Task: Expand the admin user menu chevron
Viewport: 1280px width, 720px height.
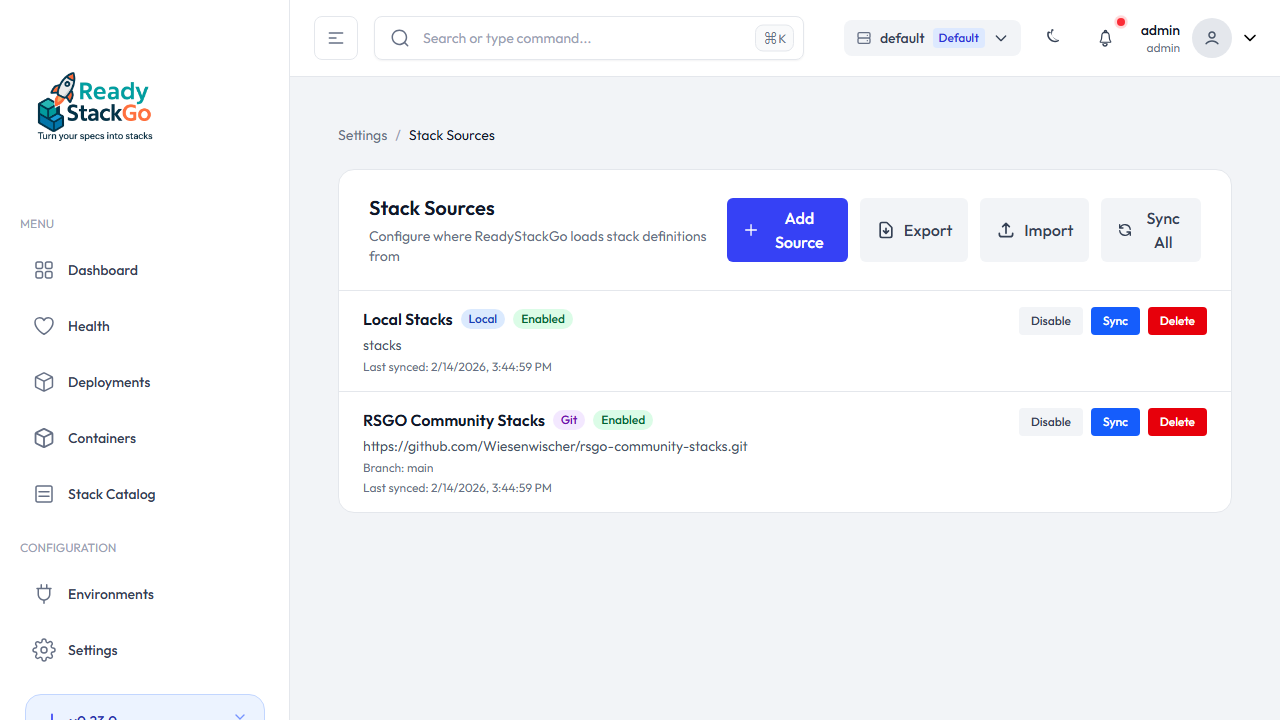Action: 1250,38
